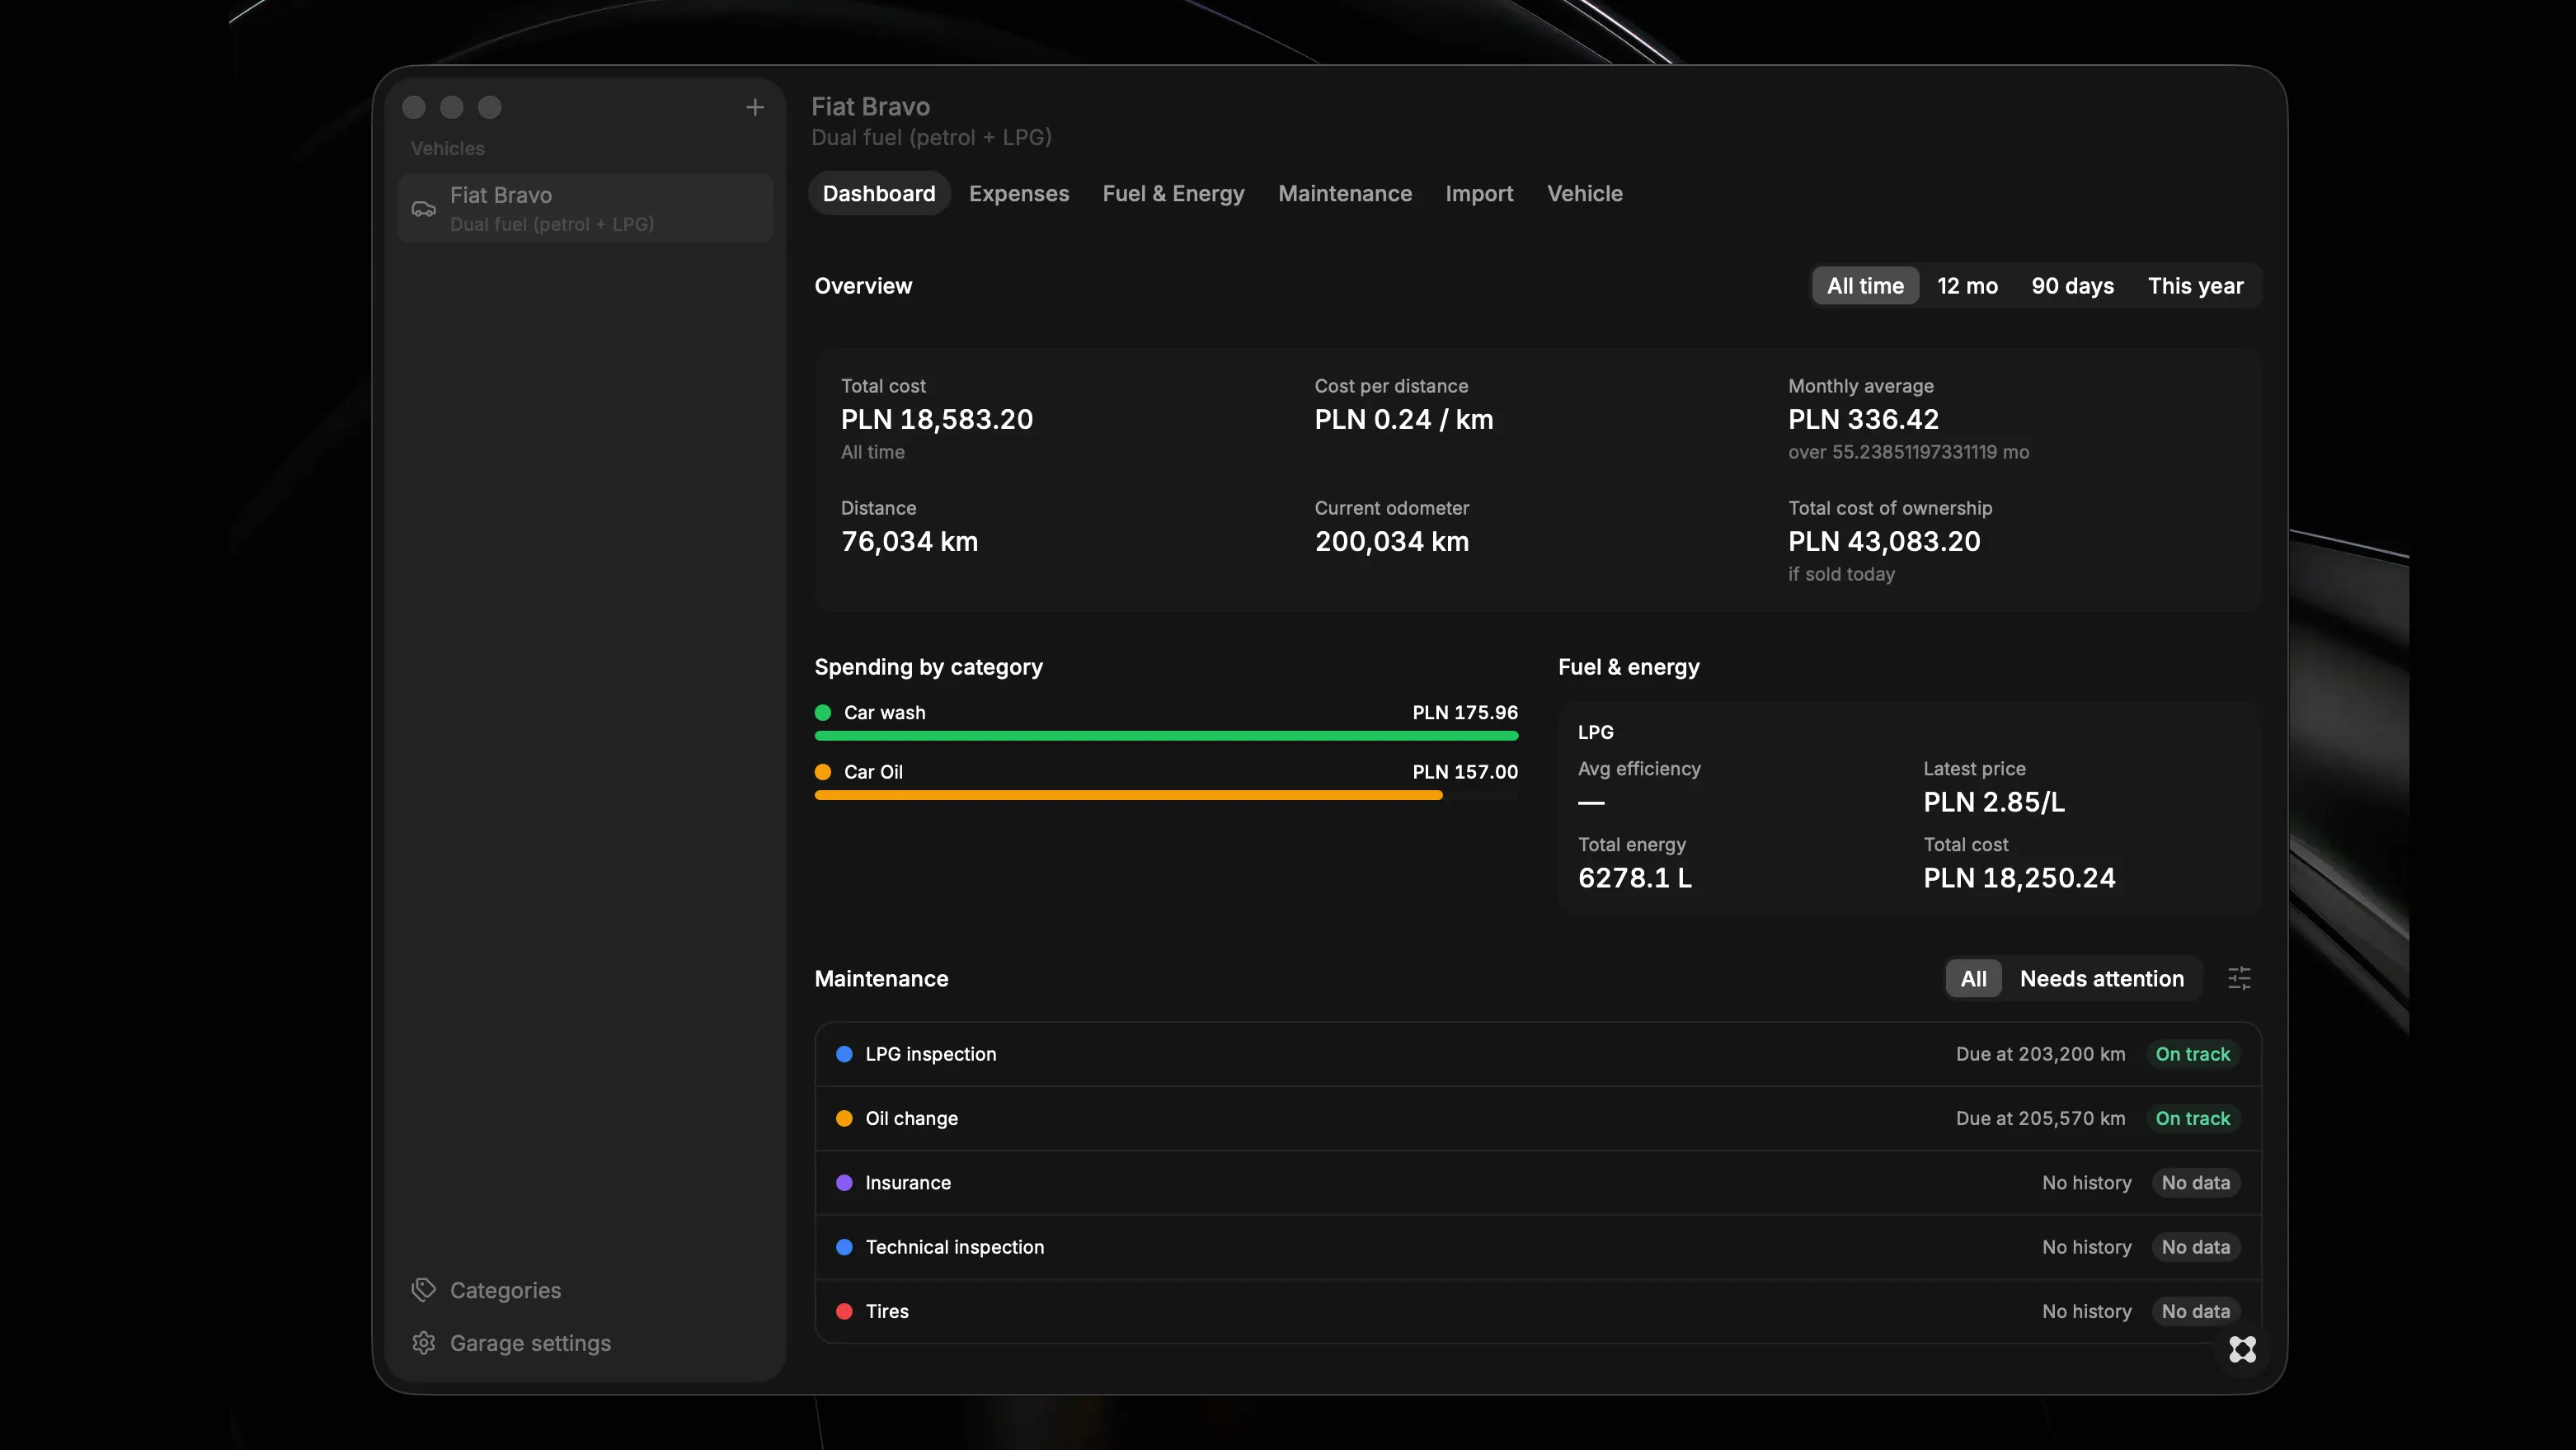
Task: Click Current odometer 200,034 km
Action: pos(1391,541)
